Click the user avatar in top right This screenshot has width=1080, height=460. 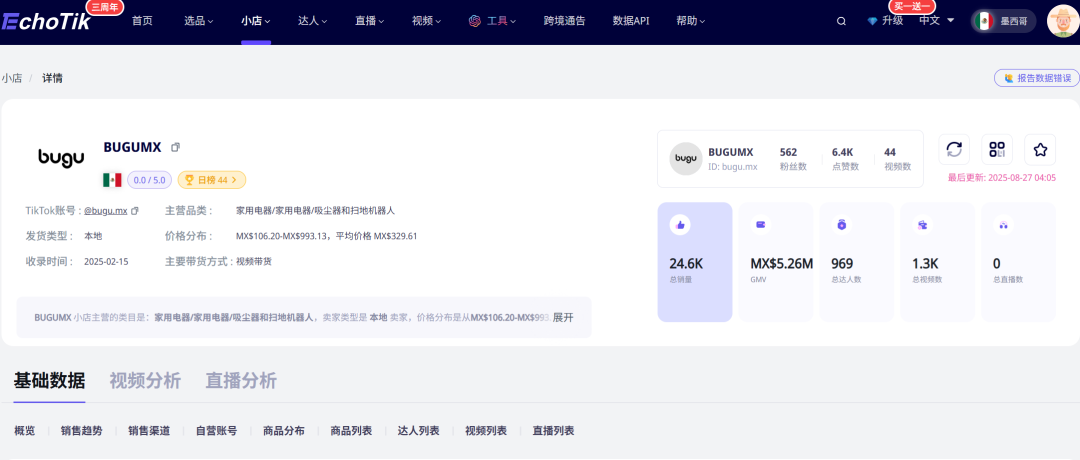[x=1061, y=20]
